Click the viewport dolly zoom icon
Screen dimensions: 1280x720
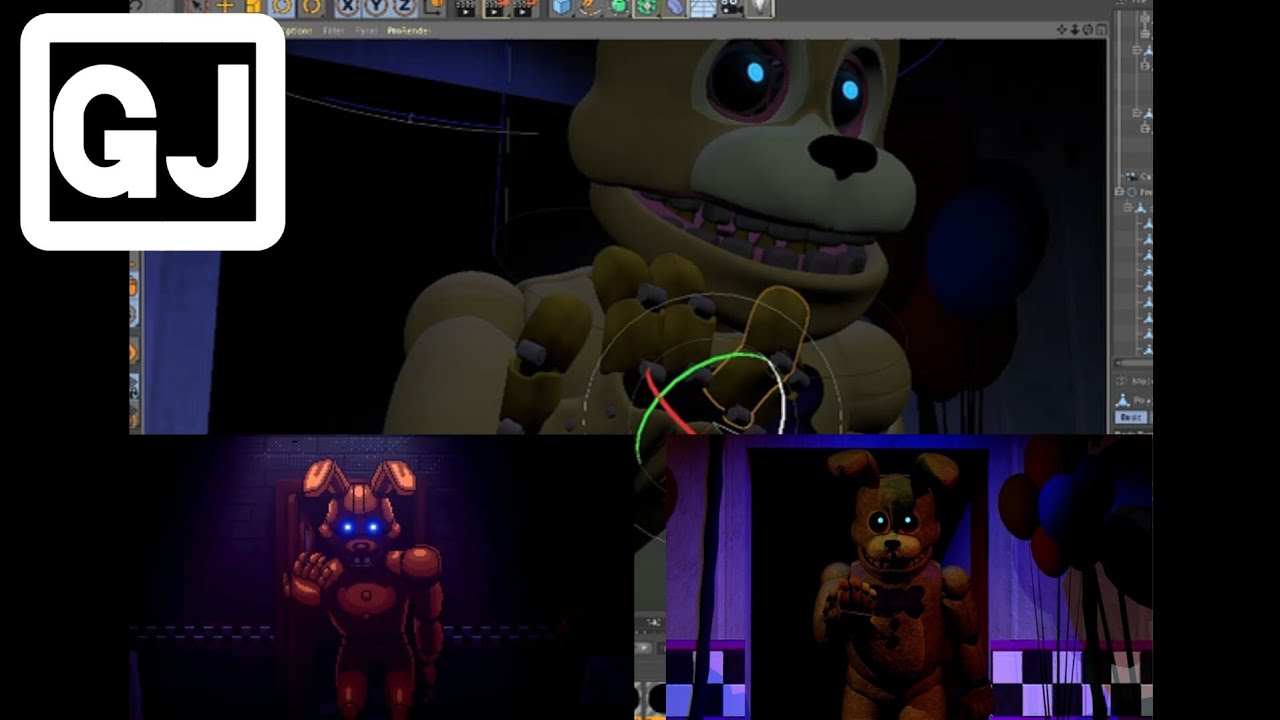tap(1075, 29)
